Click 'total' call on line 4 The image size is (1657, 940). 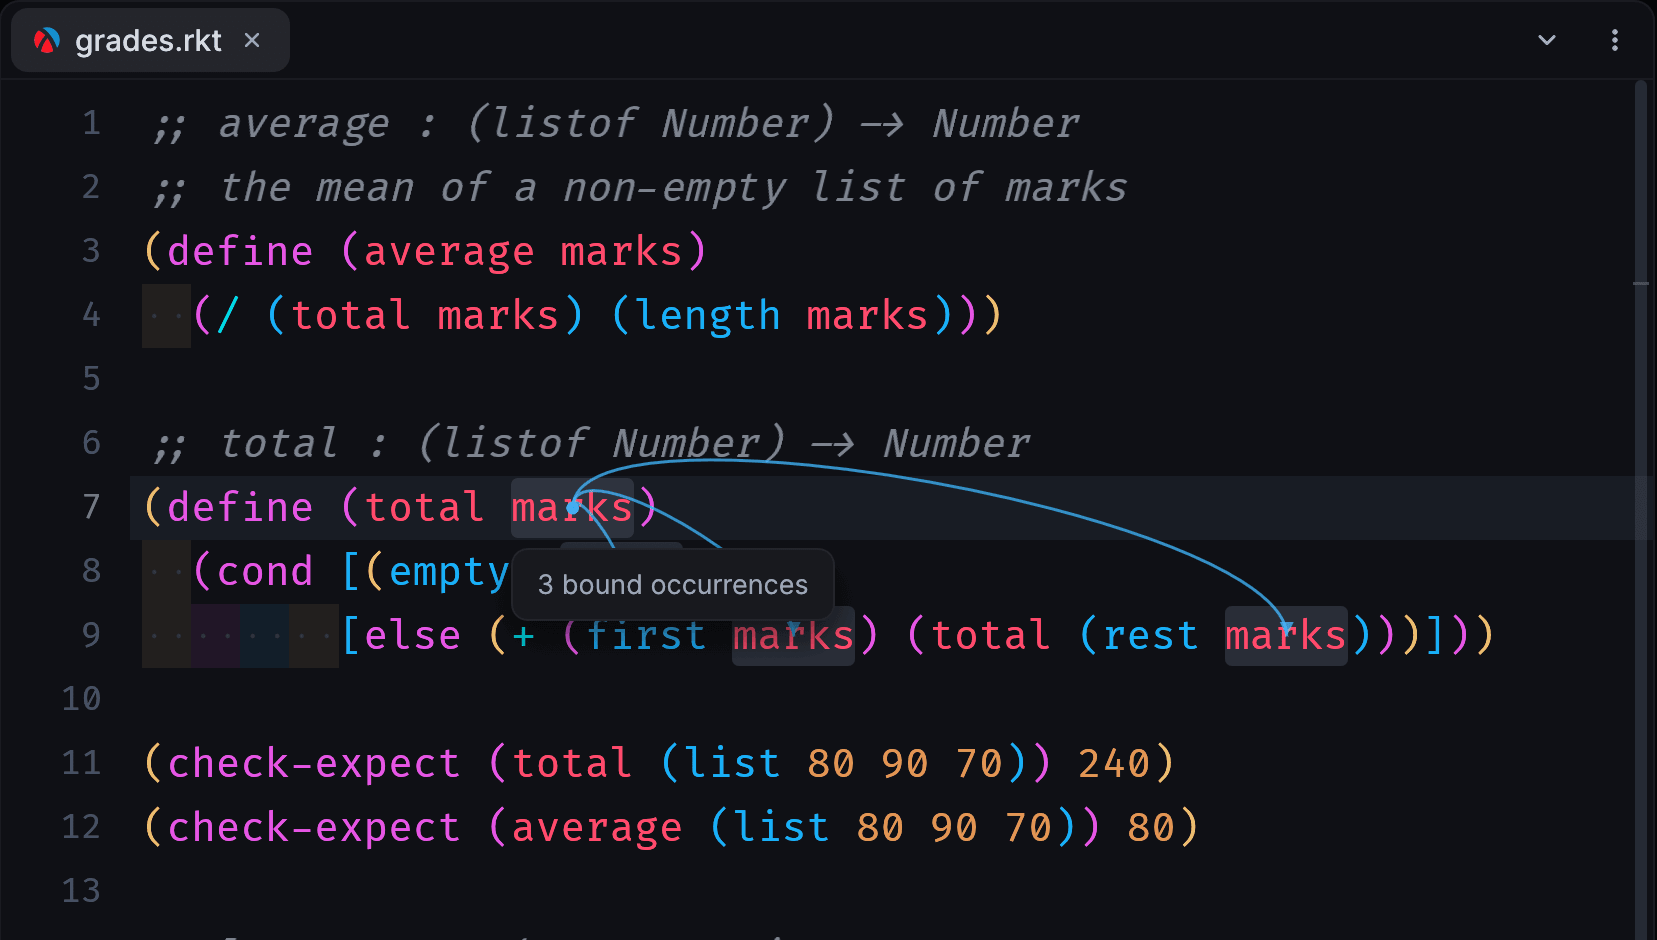coord(351,316)
